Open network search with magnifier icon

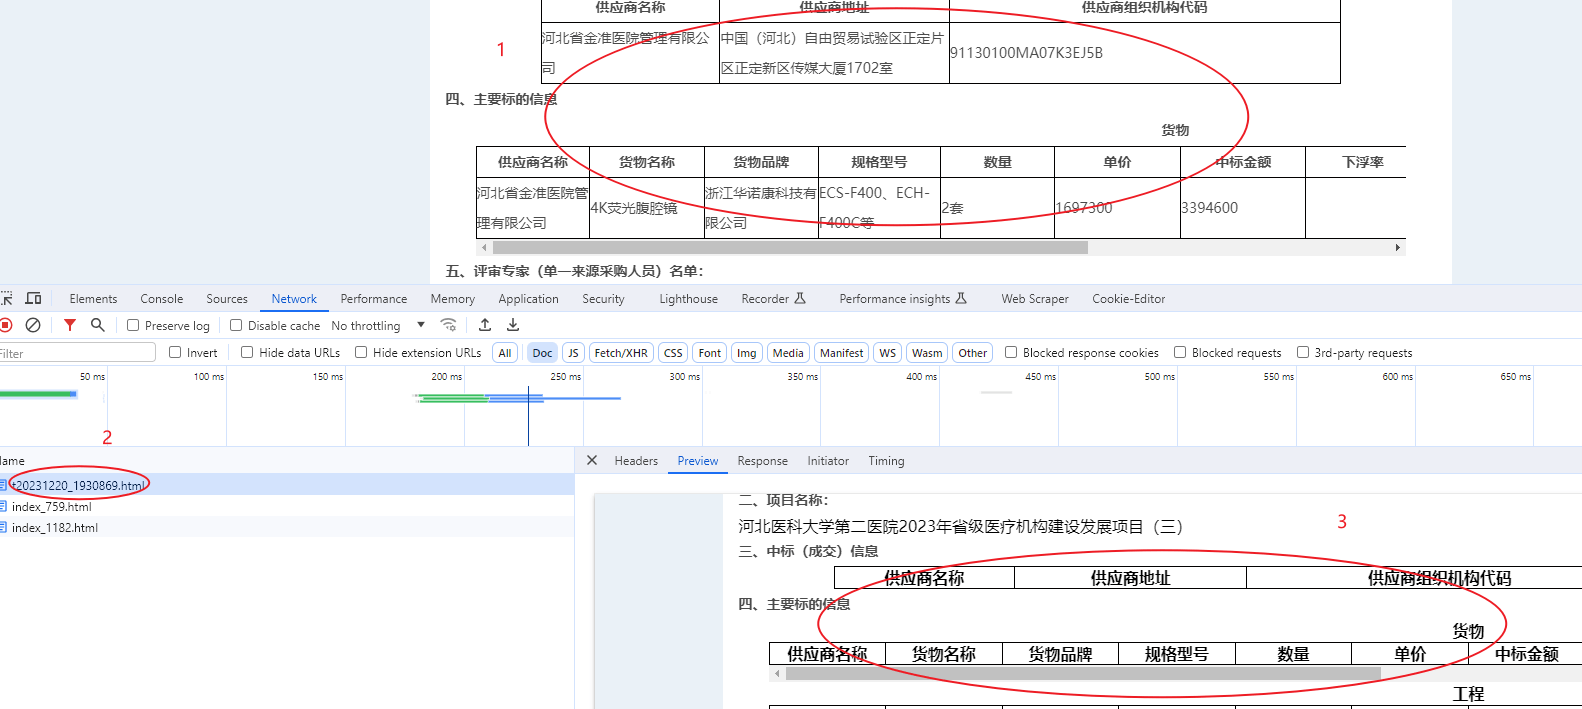click(98, 325)
